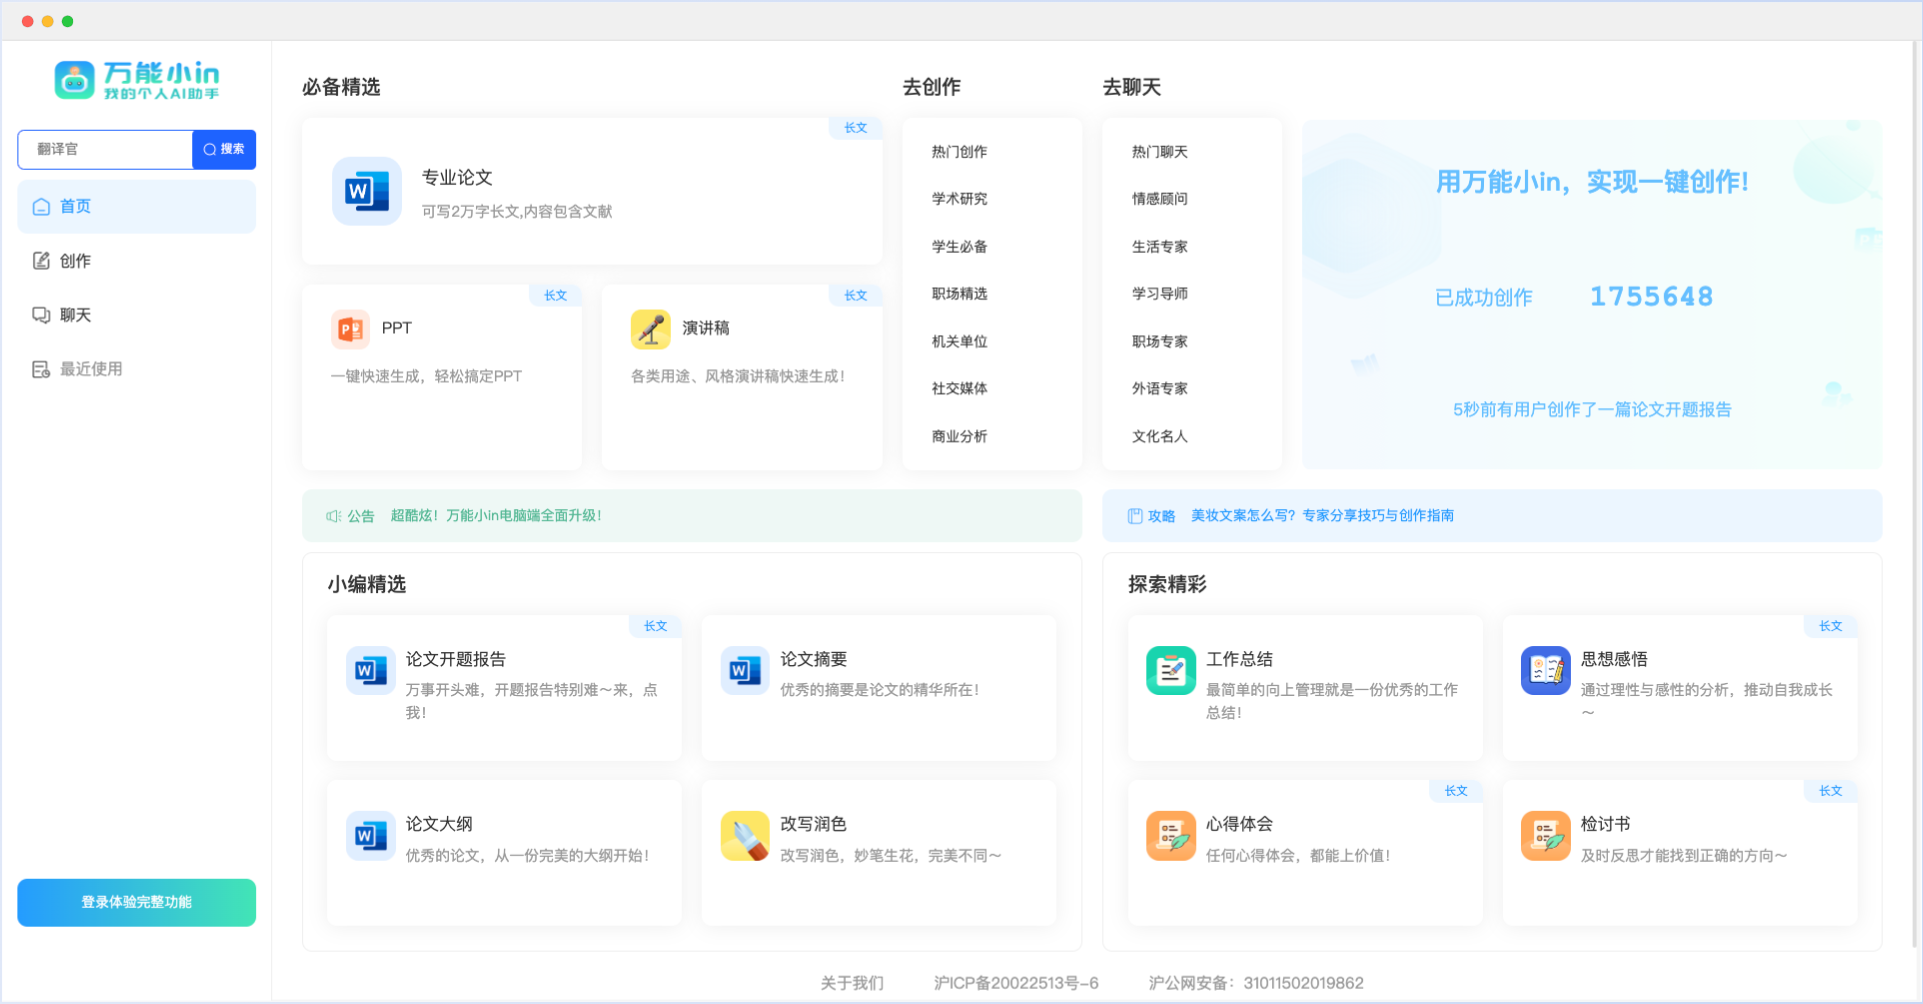
Task: Click the speaker icon next to 公告
Action: (x=331, y=515)
